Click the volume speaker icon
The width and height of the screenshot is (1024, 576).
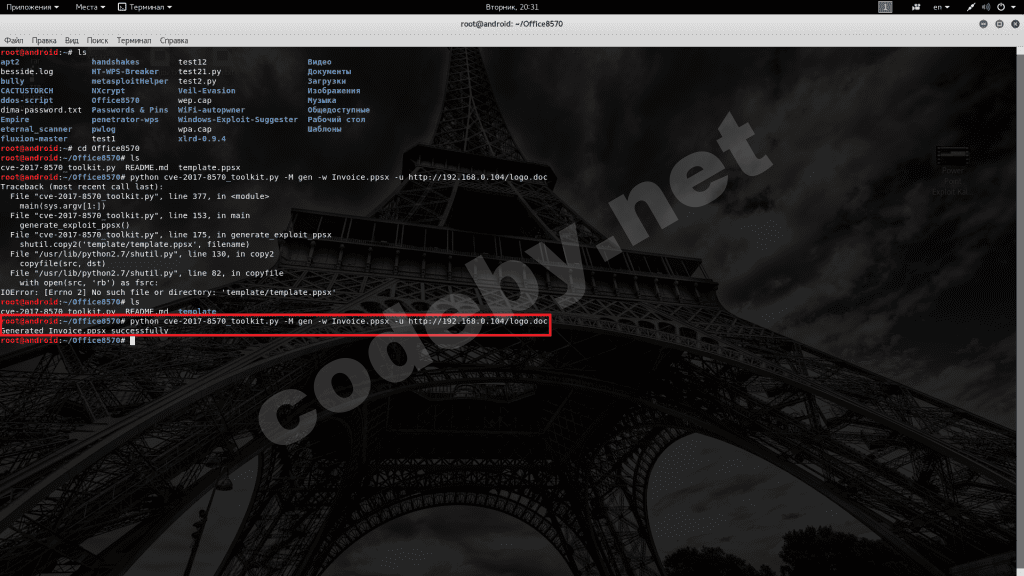click(985, 7)
